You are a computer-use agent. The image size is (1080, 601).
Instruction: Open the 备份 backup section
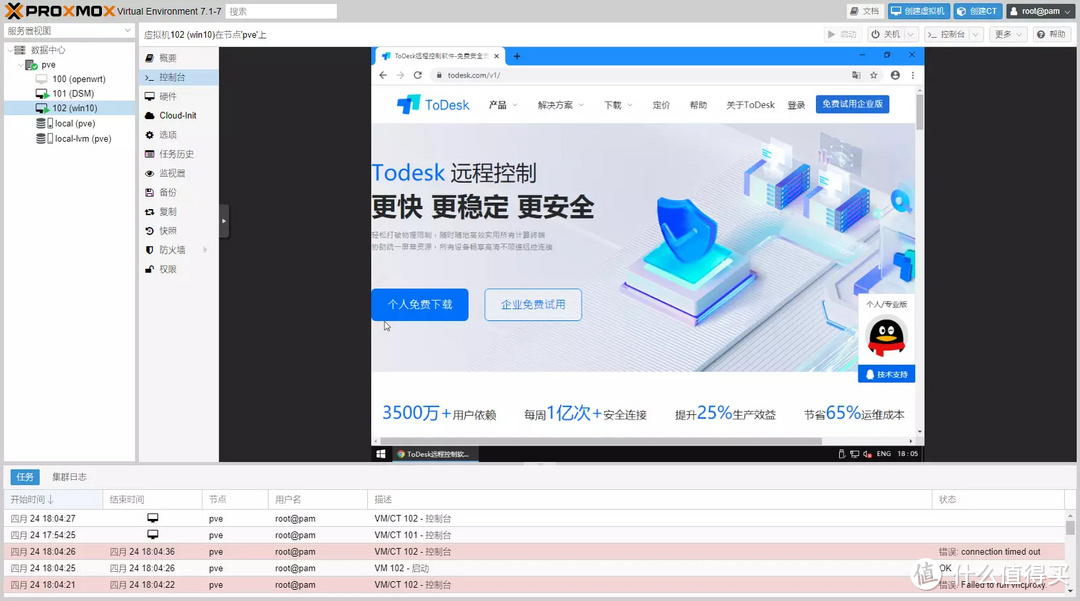pyautogui.click(x=168, y=193)
